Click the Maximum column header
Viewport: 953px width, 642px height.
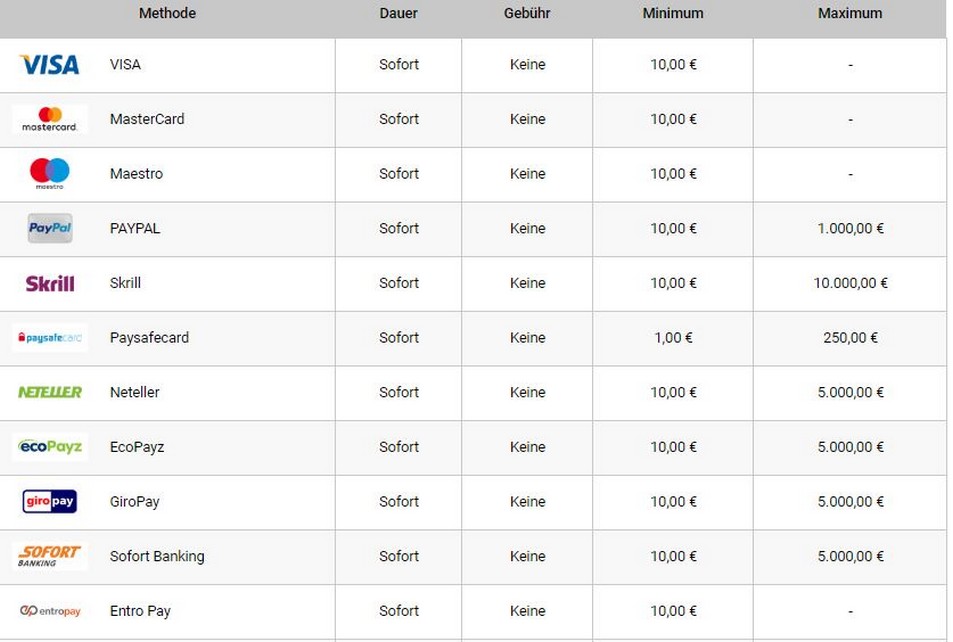850,13
